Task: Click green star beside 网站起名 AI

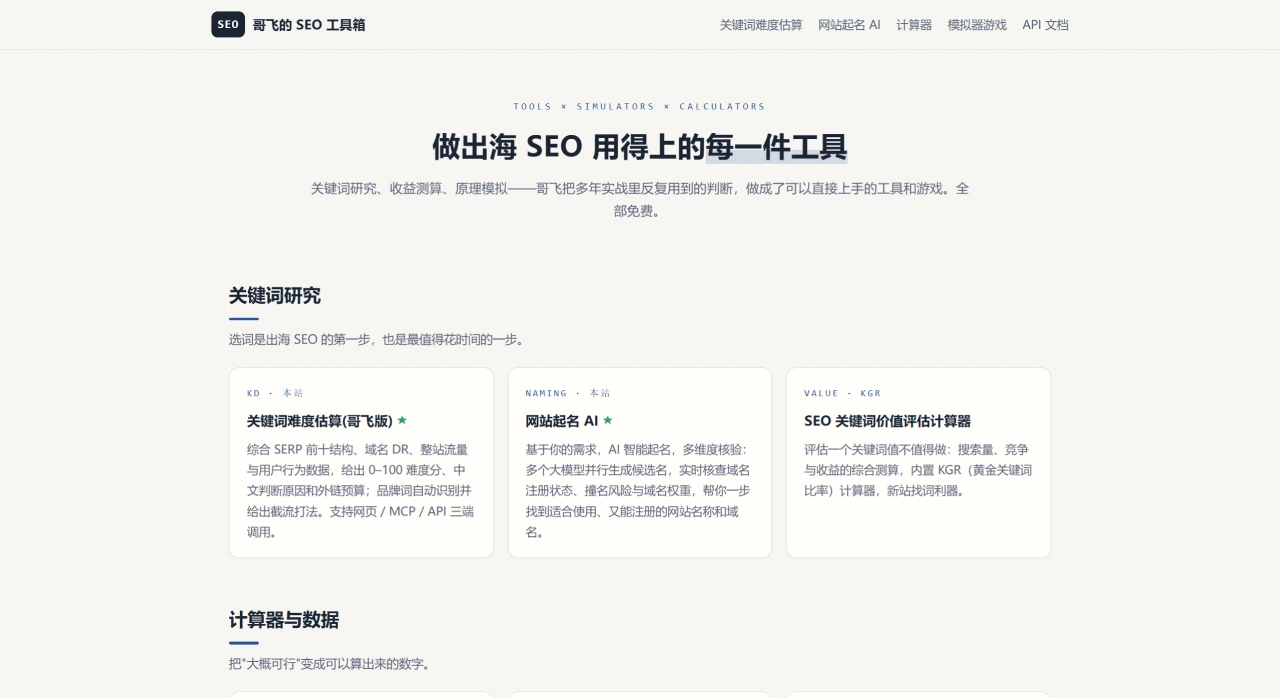Action: (x=607, y=420)
